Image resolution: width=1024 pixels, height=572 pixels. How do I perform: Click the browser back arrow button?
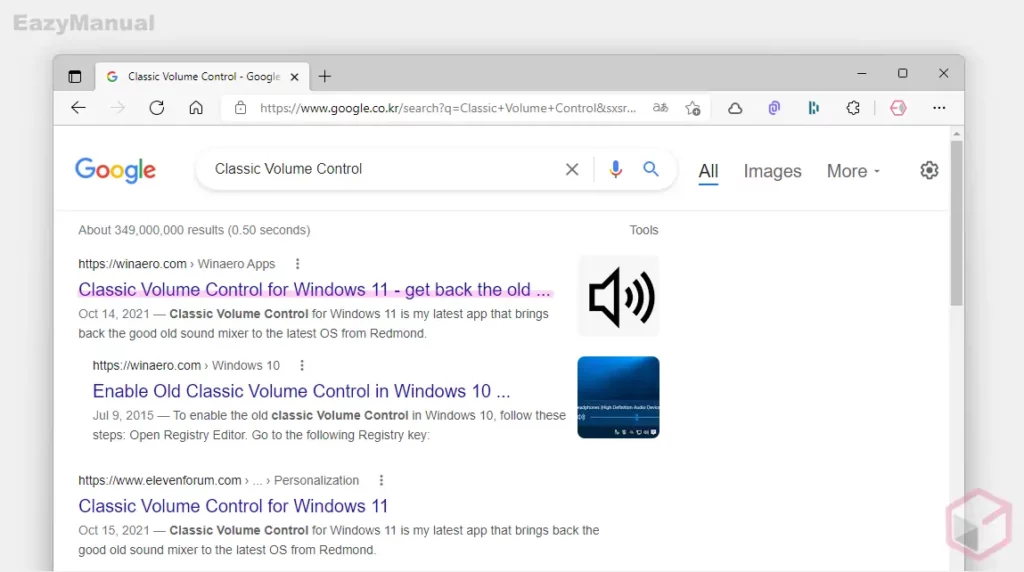click(79, 108)
